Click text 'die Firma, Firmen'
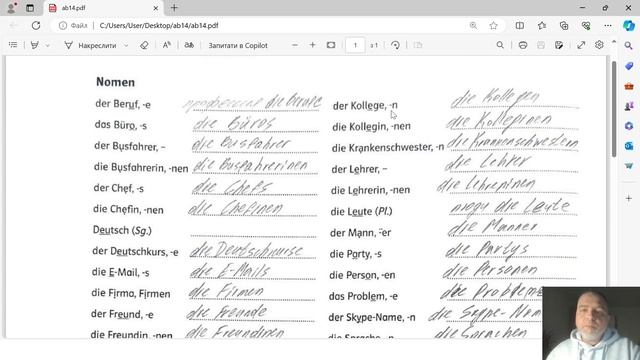Image resolution: width=640 pixels, height=360 pixels. point(131,293)
